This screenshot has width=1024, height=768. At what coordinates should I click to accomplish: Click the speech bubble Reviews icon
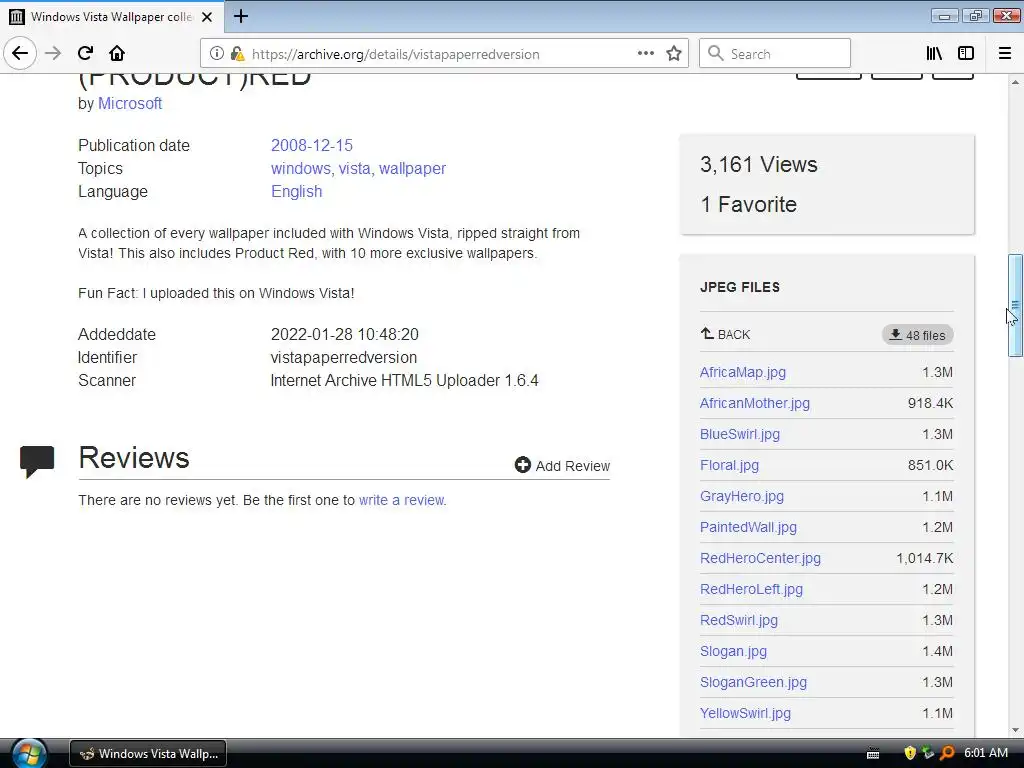tap(37, 461)
